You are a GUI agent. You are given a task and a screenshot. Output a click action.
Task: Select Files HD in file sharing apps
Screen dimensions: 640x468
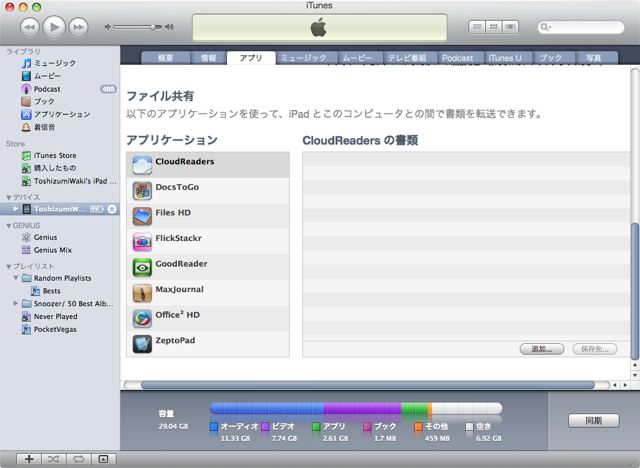(208, 216)
